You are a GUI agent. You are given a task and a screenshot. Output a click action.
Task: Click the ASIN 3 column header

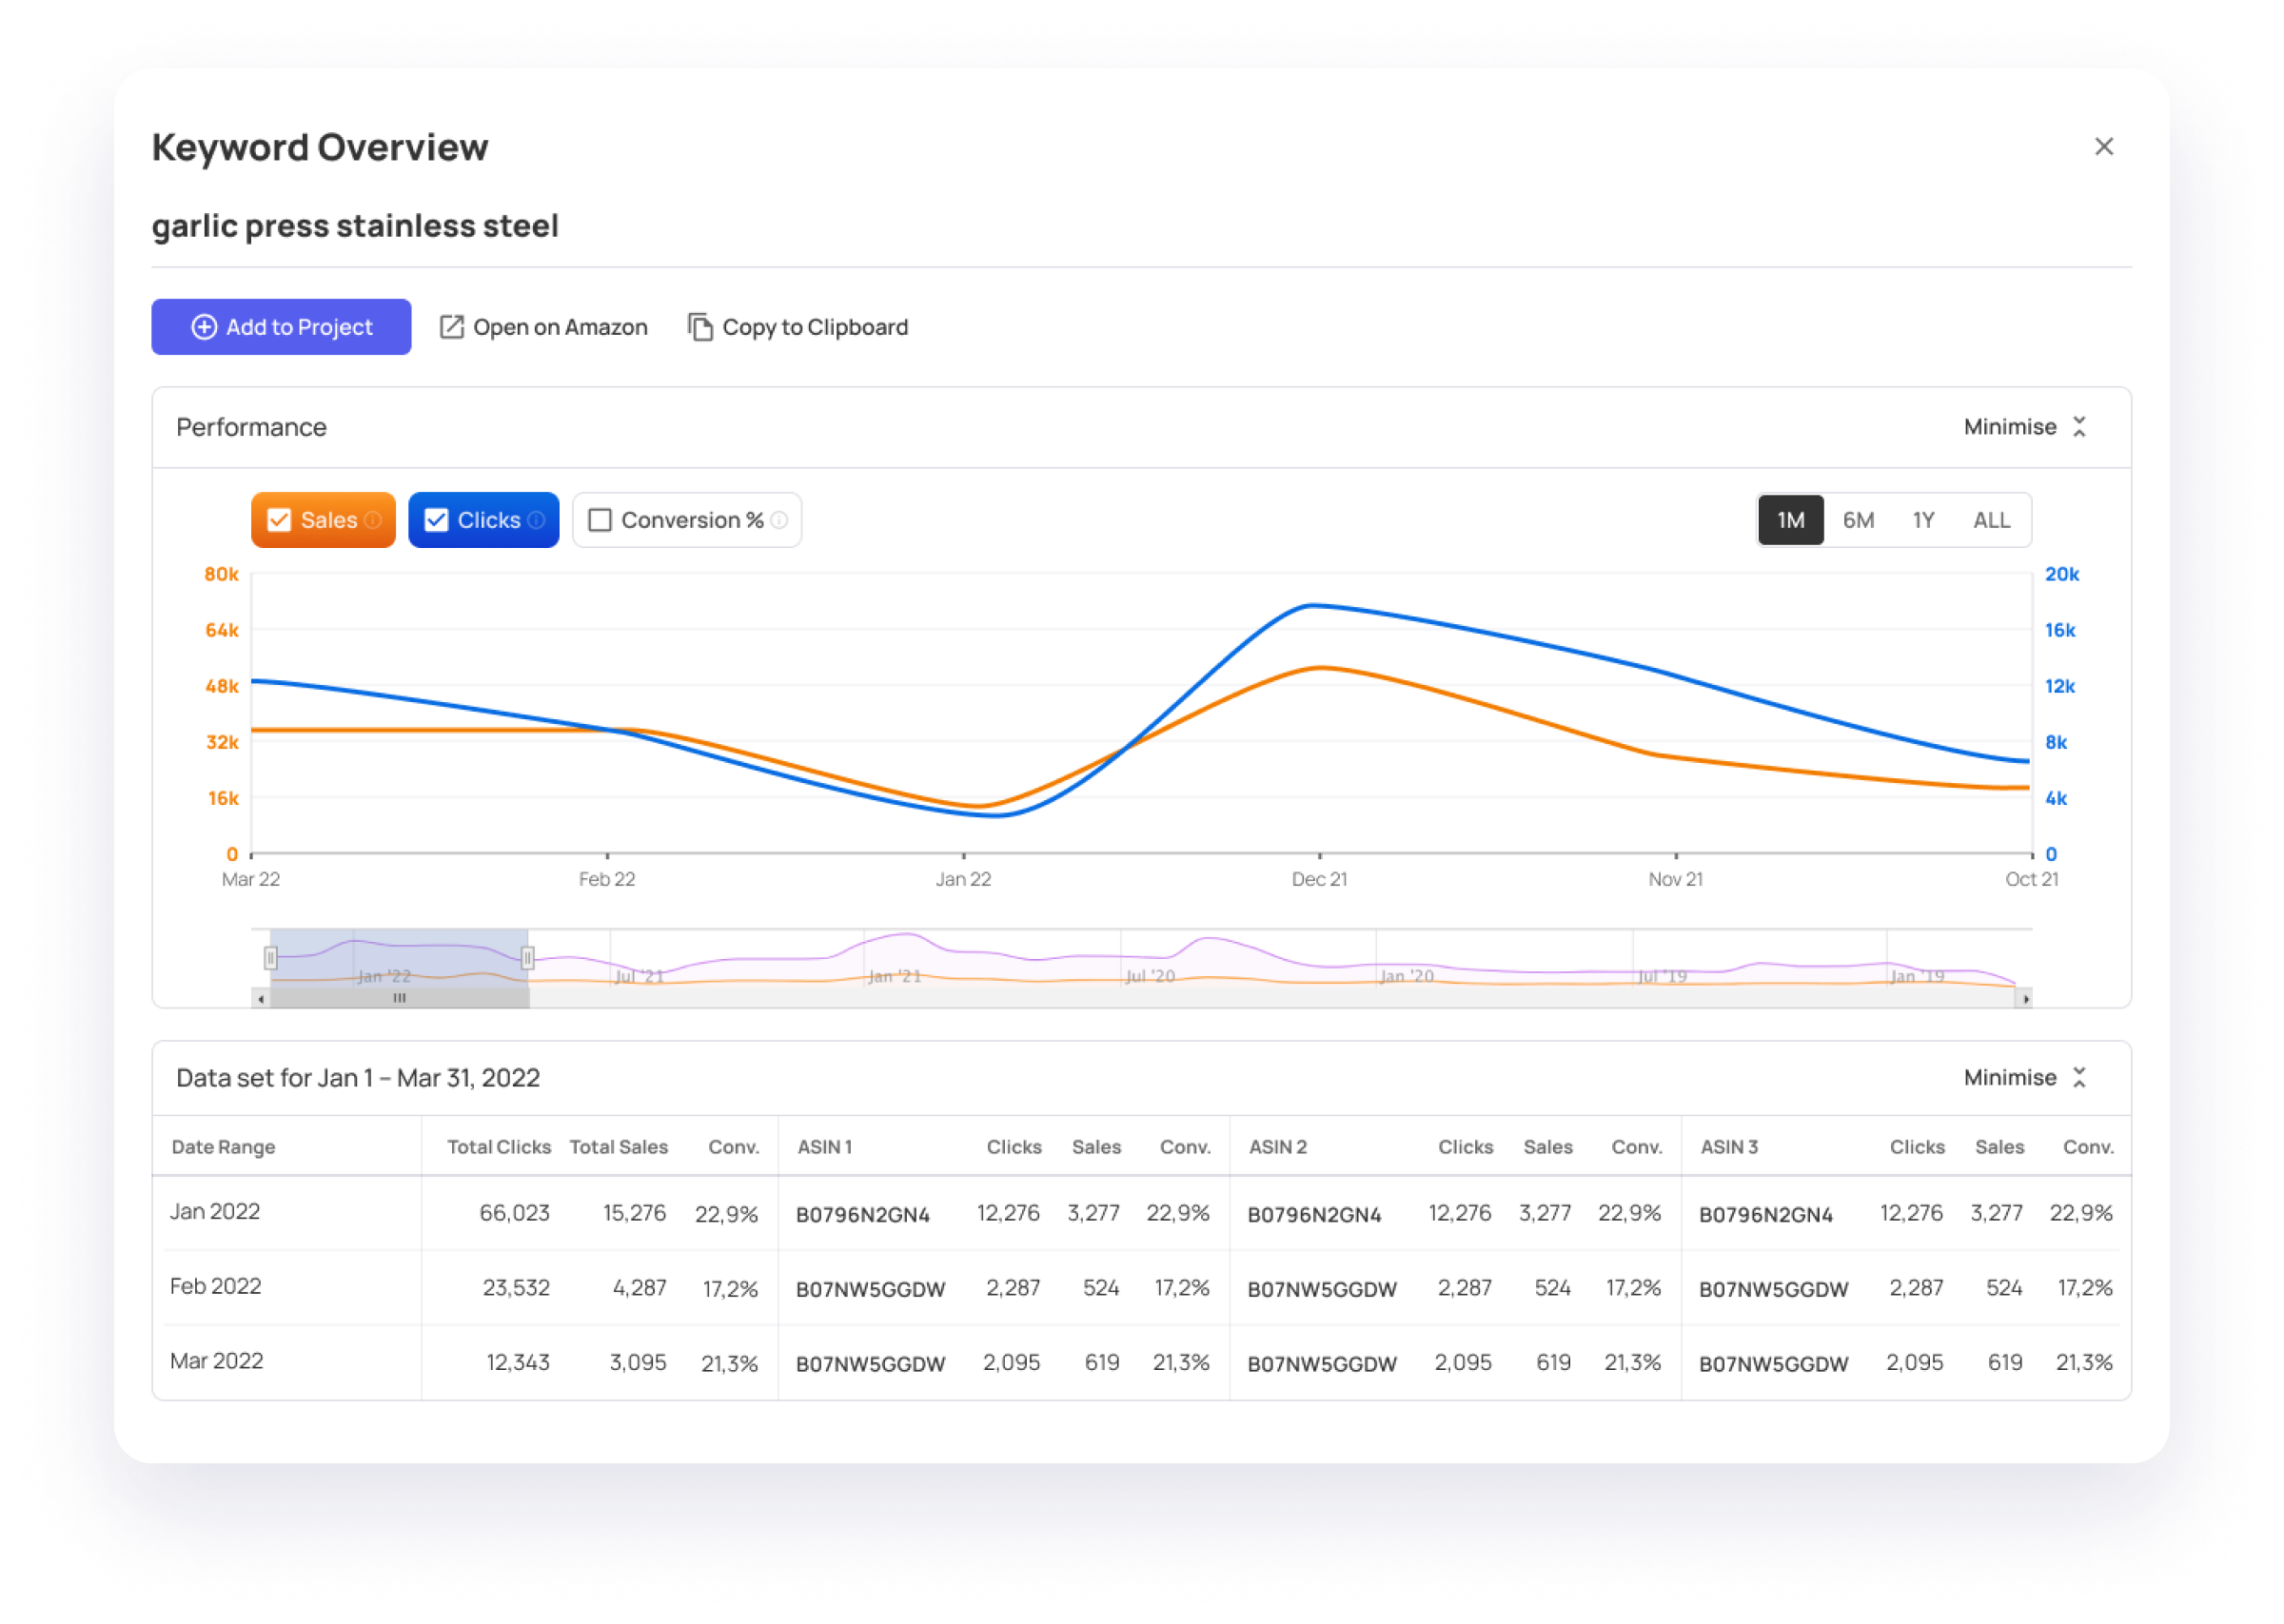pyautogui.click(x=1728, y=1147)
